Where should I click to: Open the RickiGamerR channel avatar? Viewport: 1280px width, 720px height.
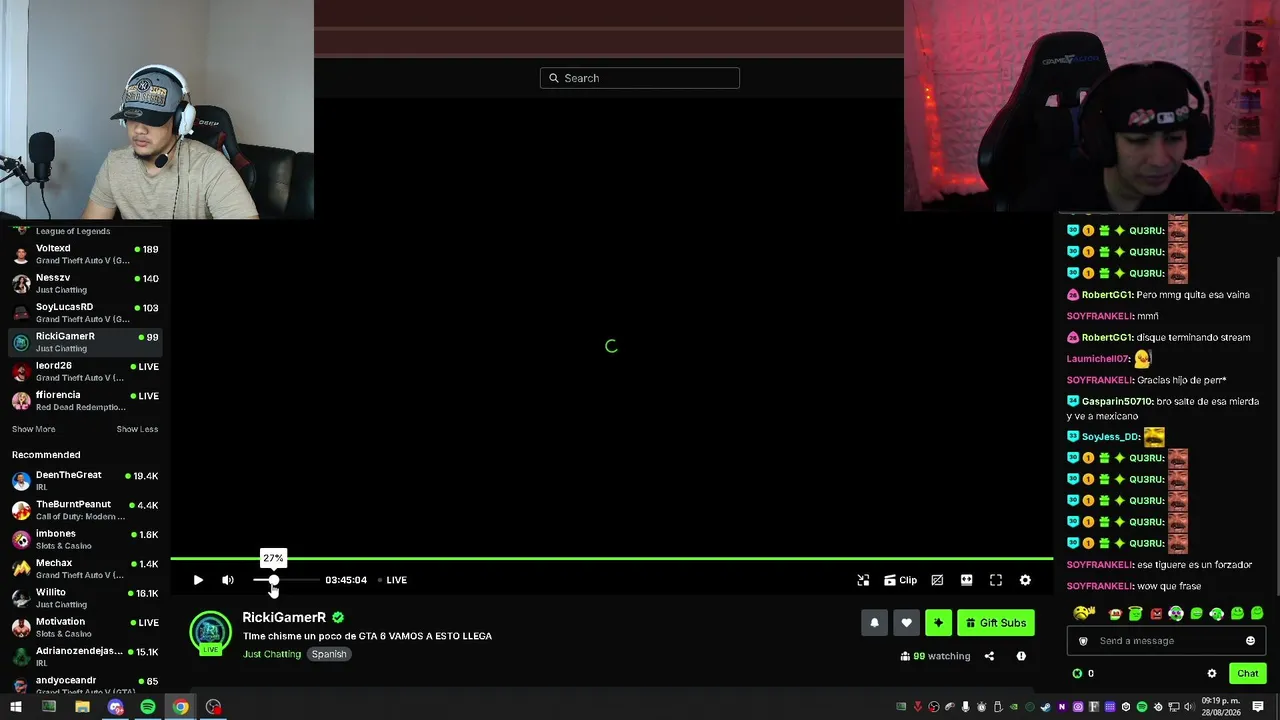(210, 632)
